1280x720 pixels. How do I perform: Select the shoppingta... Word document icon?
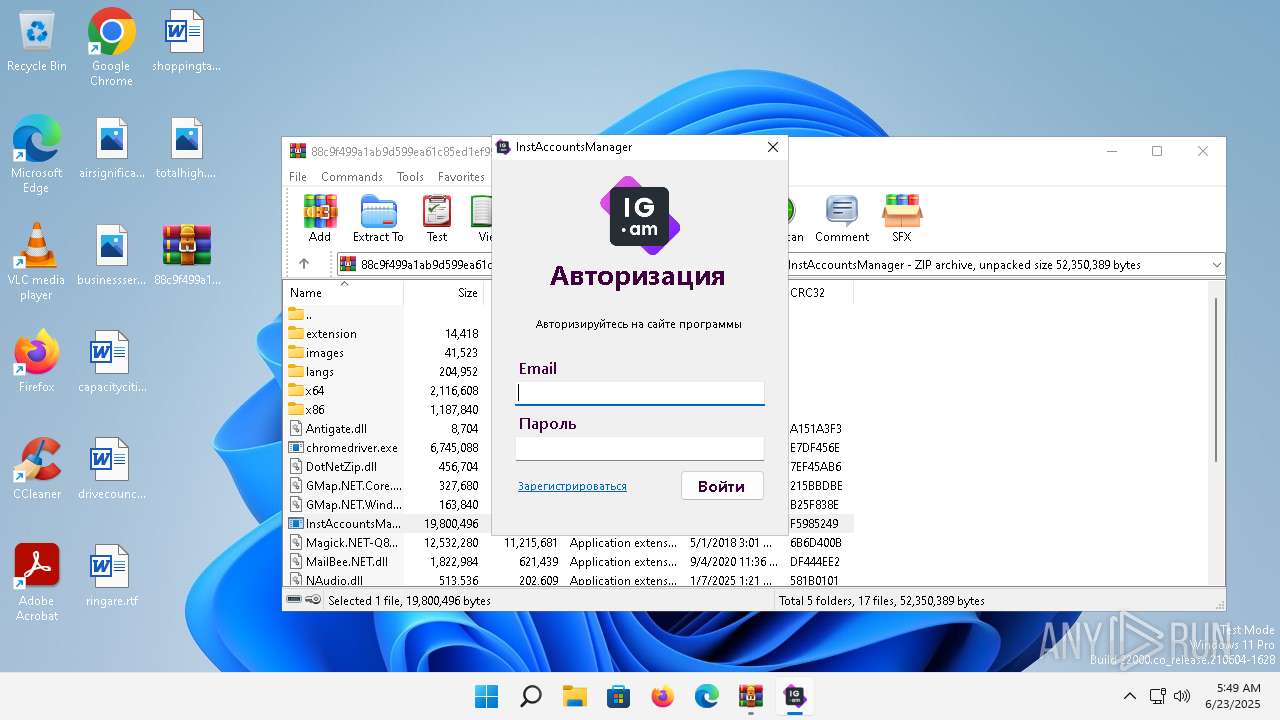[x=186, y=42]
